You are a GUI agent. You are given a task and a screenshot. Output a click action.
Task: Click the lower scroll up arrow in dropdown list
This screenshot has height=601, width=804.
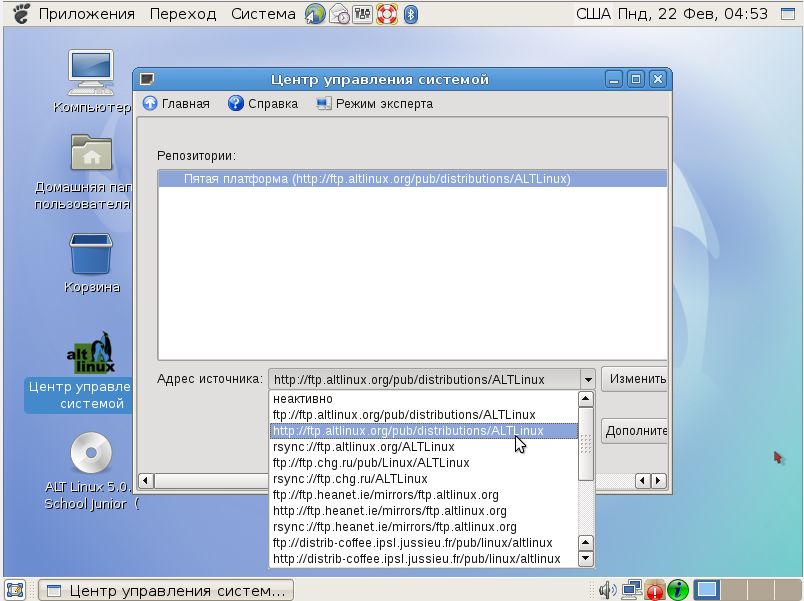[586, 543]
